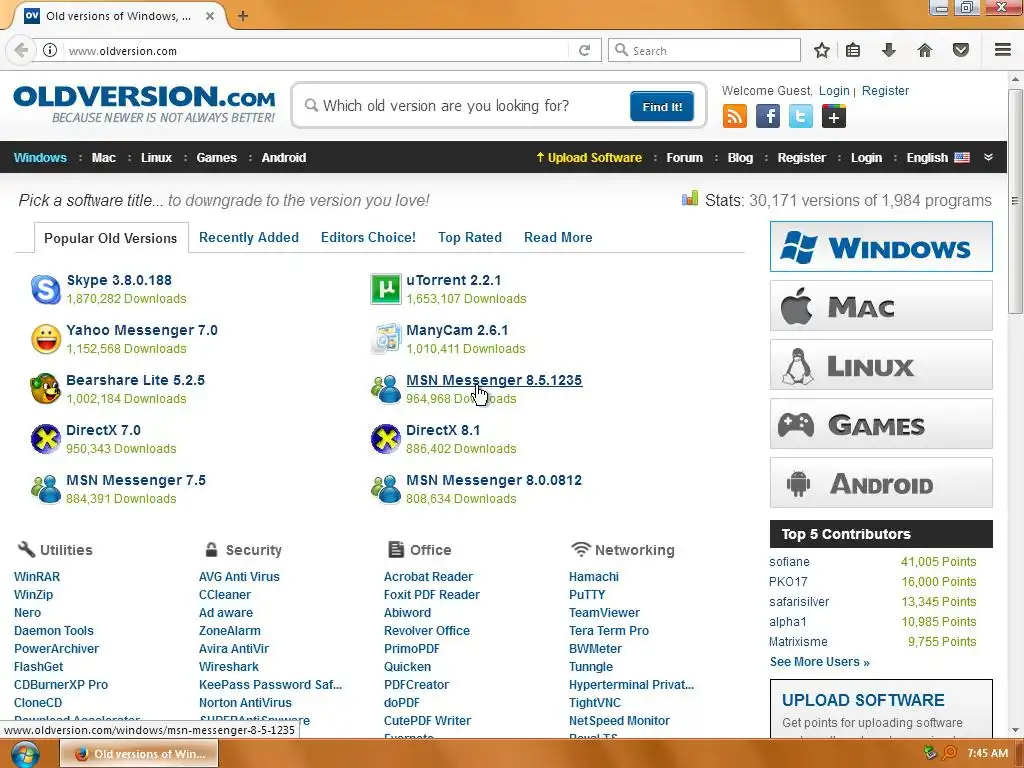Bookmark this page with the star icon
This screenshot has width=1024, height=768.
coord(822,50)
